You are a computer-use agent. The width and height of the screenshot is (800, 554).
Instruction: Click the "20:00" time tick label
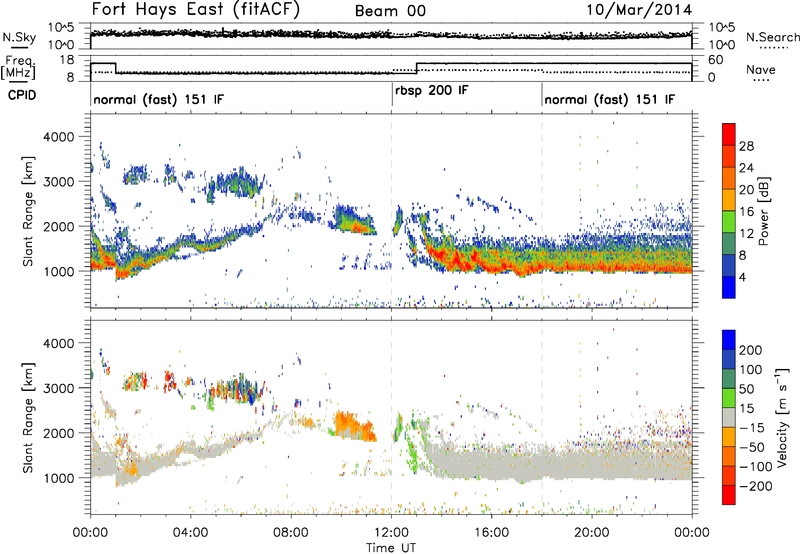point(591,533)
